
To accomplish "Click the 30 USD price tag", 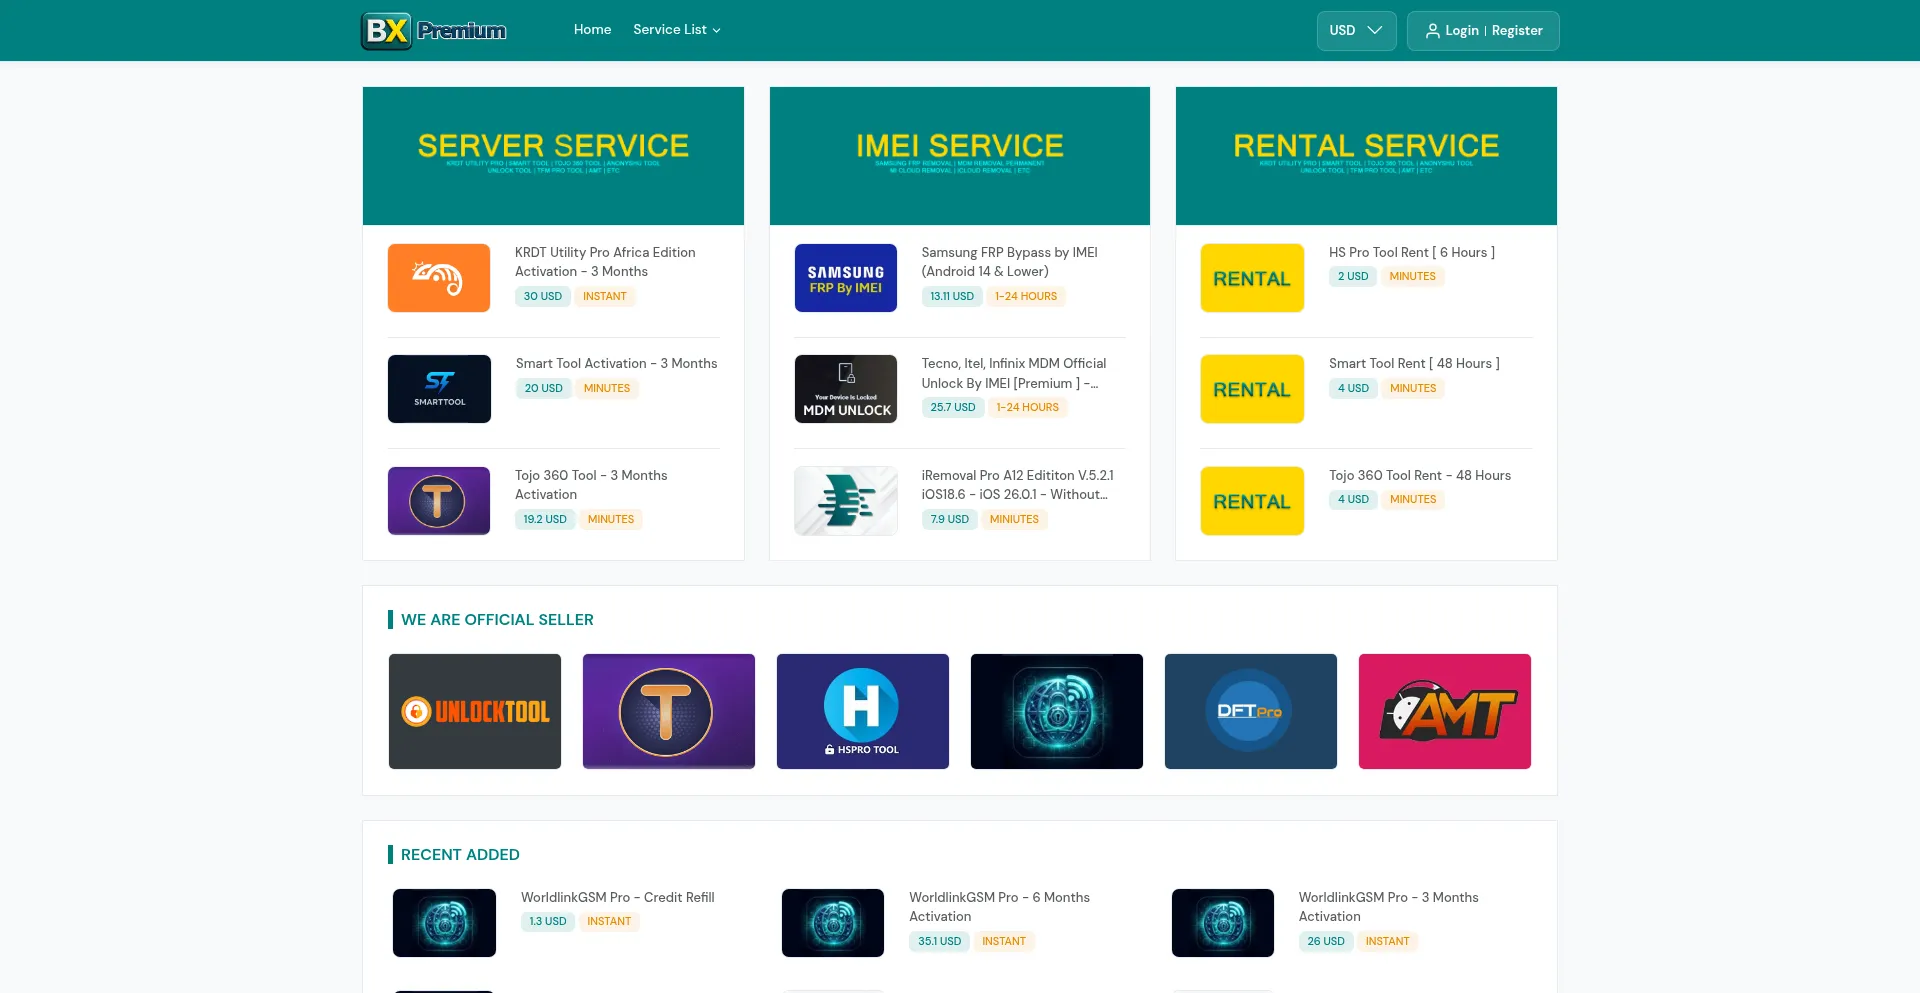I will tap(543, 297).
